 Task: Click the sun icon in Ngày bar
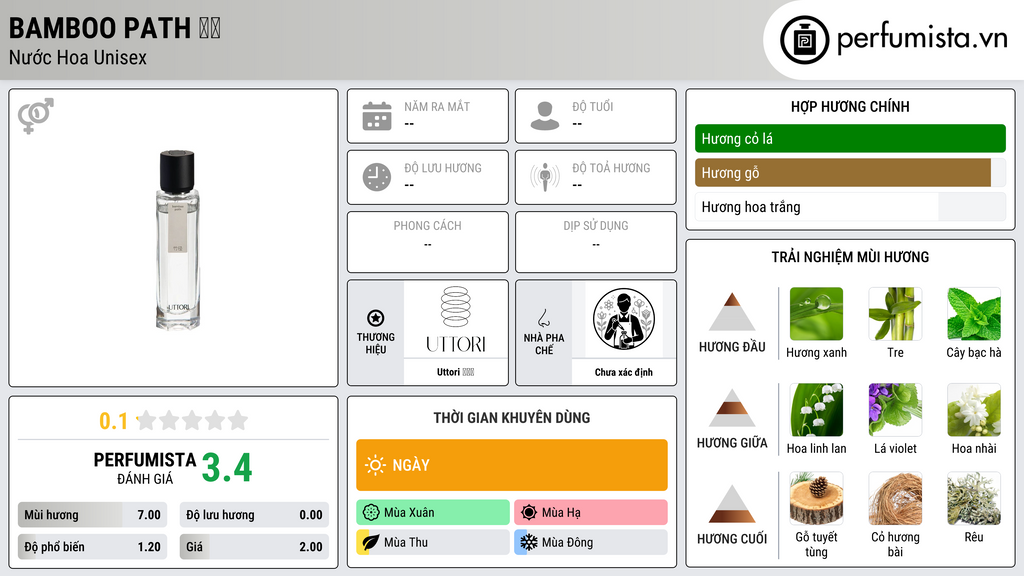[x=376, y=465]
